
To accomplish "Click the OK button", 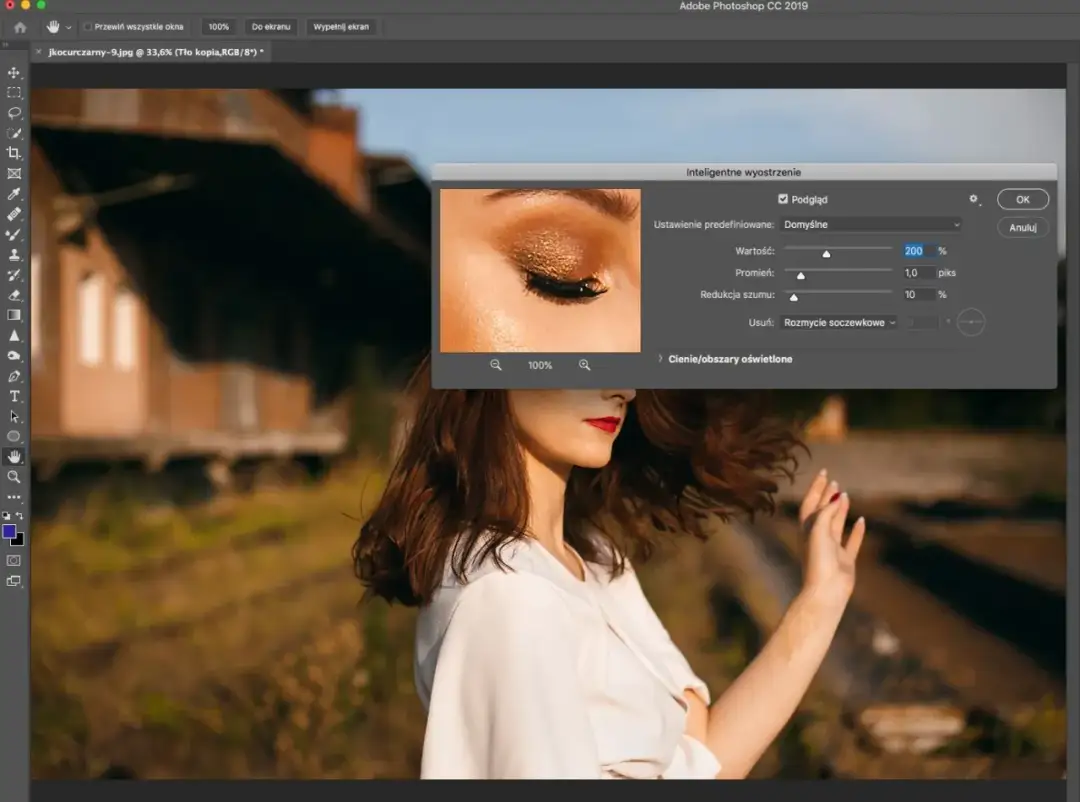I will 1023,199.
